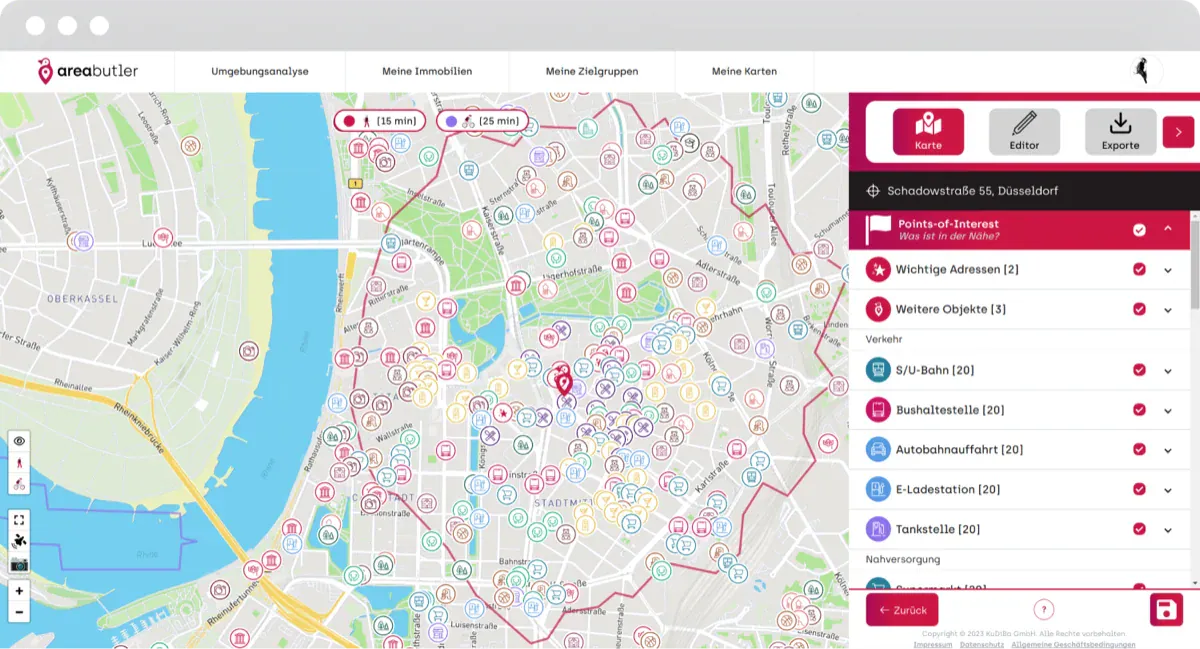
Task: Toggle map visibility eye icon
Action: pos(19,441)
